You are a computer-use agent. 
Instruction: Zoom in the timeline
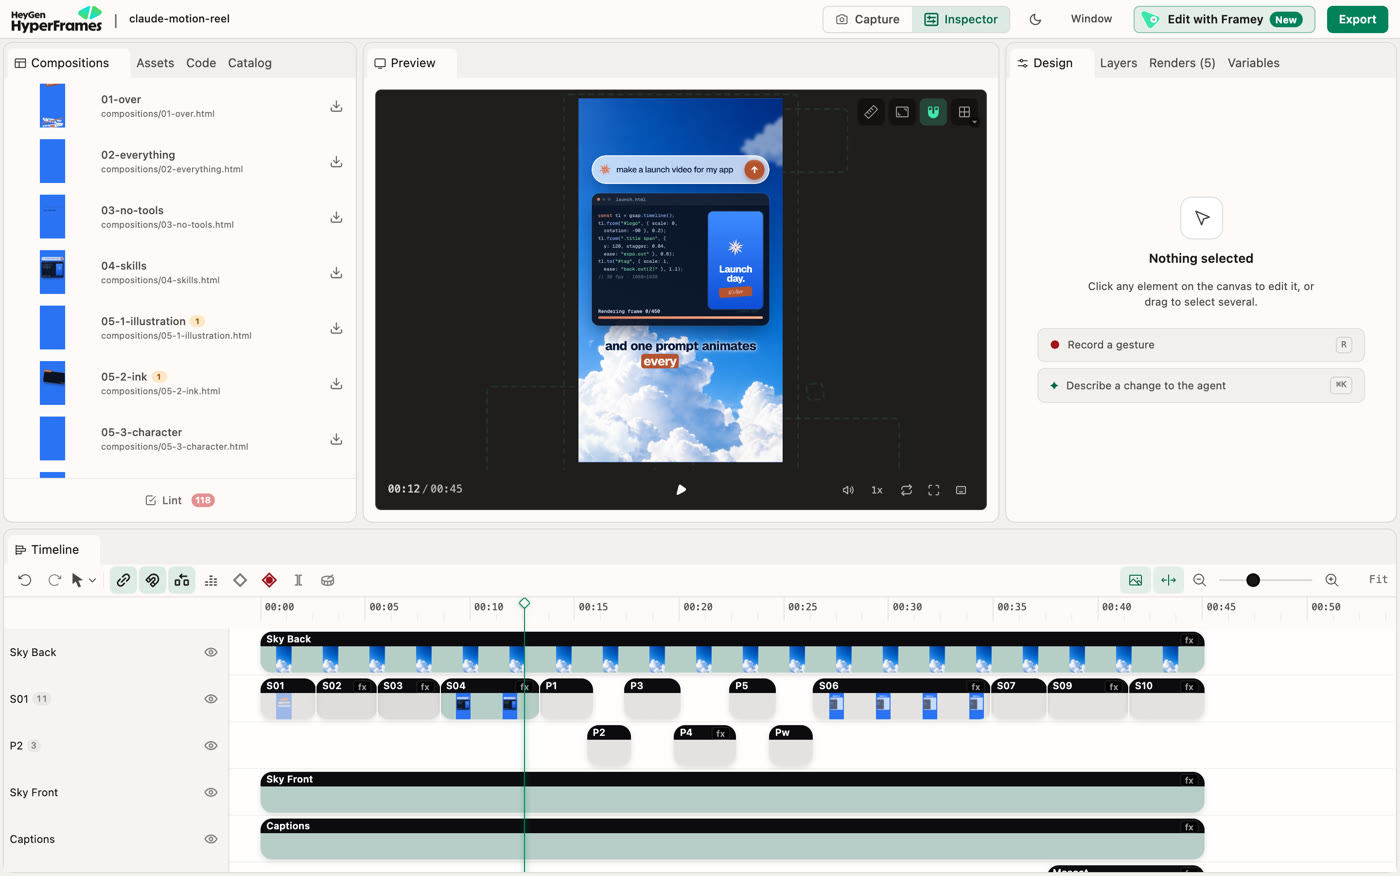1332,580
